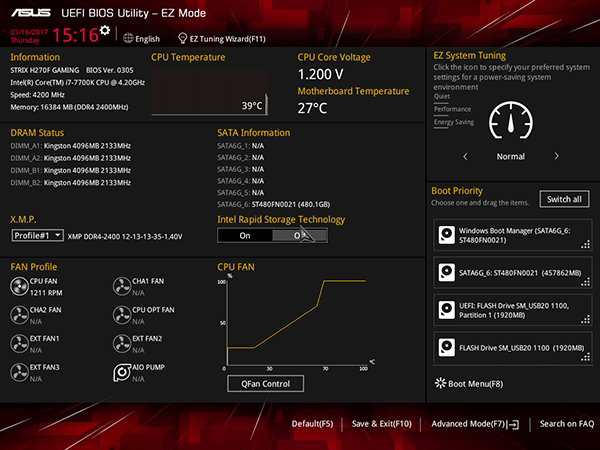
Task: Click DIMM_A2: Kingston 4096MB 2133MHz entry
Action: click(x=70, y=158)
